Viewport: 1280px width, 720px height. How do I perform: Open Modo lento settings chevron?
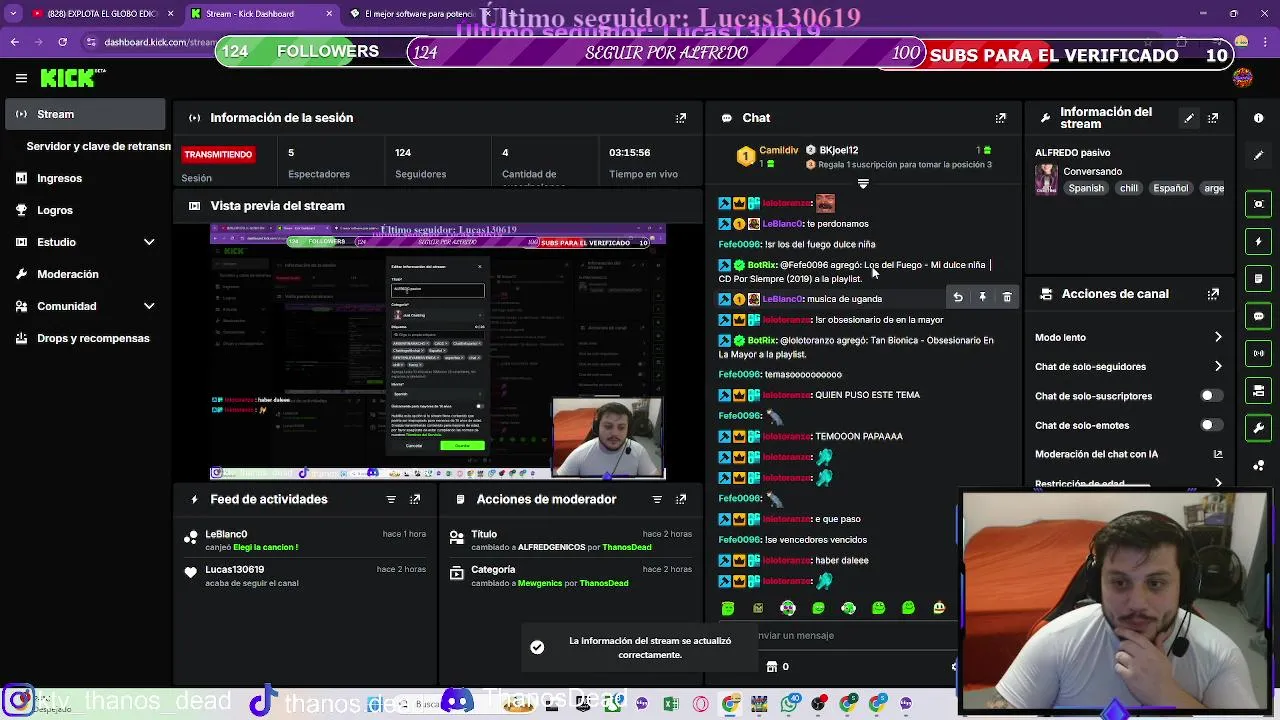tap(1218, 337)
